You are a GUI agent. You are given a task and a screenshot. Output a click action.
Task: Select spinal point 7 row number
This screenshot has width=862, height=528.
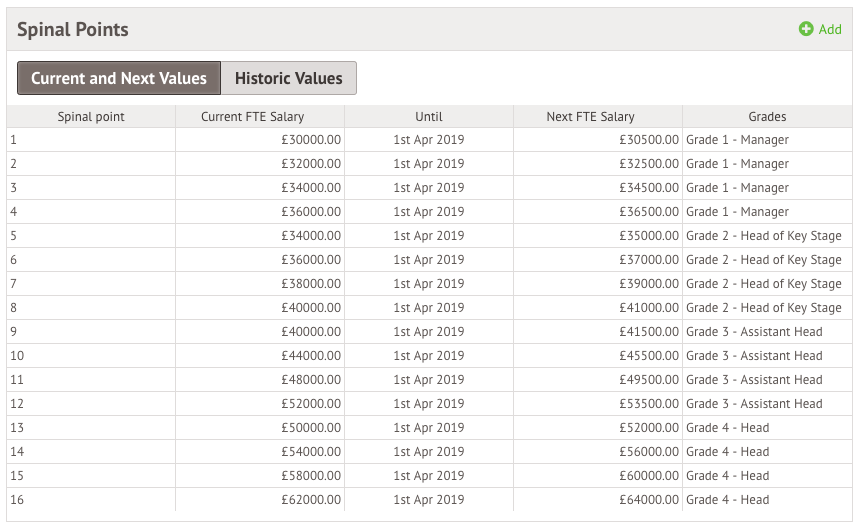(x=13, y=284)
